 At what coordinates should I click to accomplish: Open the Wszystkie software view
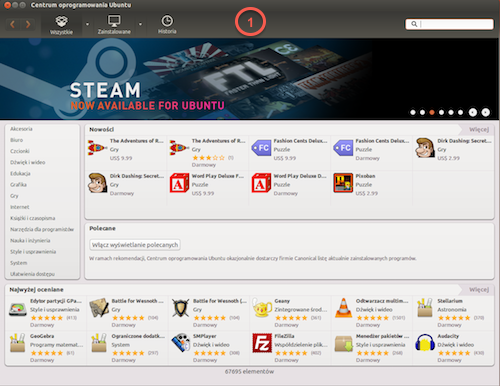61,25
